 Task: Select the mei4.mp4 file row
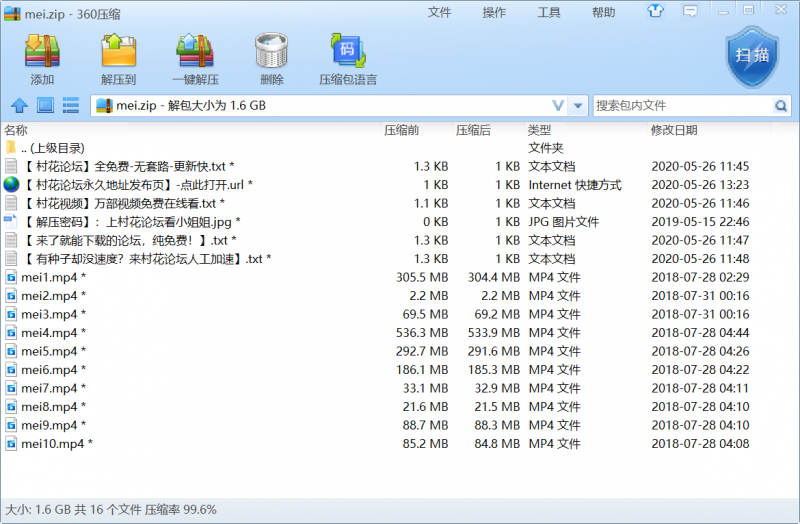coord(50,333)
